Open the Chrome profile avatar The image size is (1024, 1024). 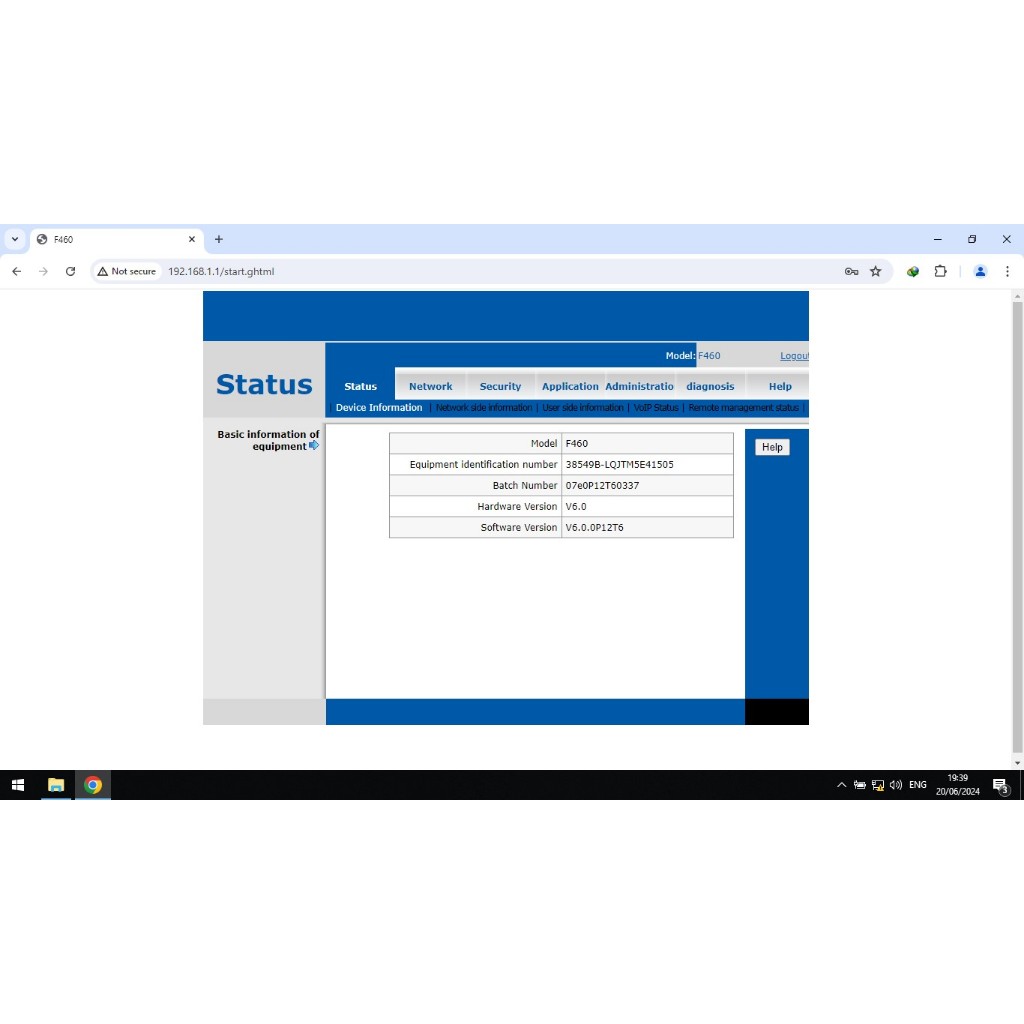[x=980, y=272]
